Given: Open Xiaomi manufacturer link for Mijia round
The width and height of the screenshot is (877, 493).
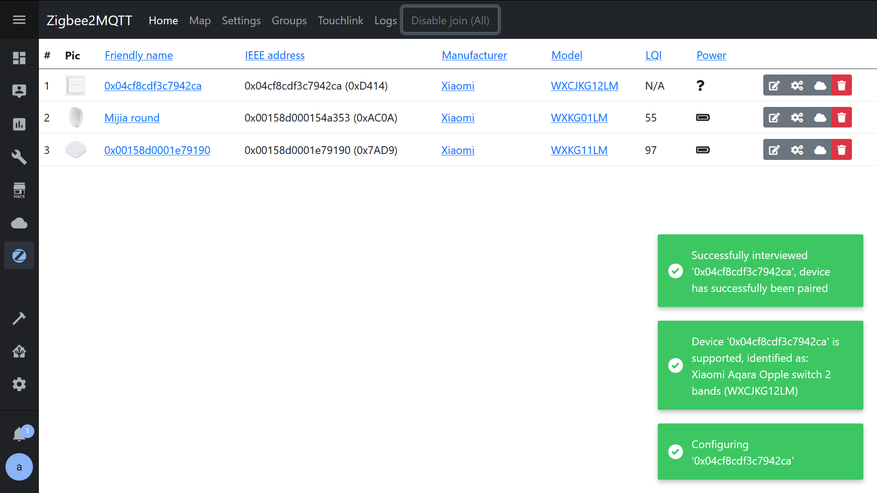Looking at the screenshot, I should [458, 118].
